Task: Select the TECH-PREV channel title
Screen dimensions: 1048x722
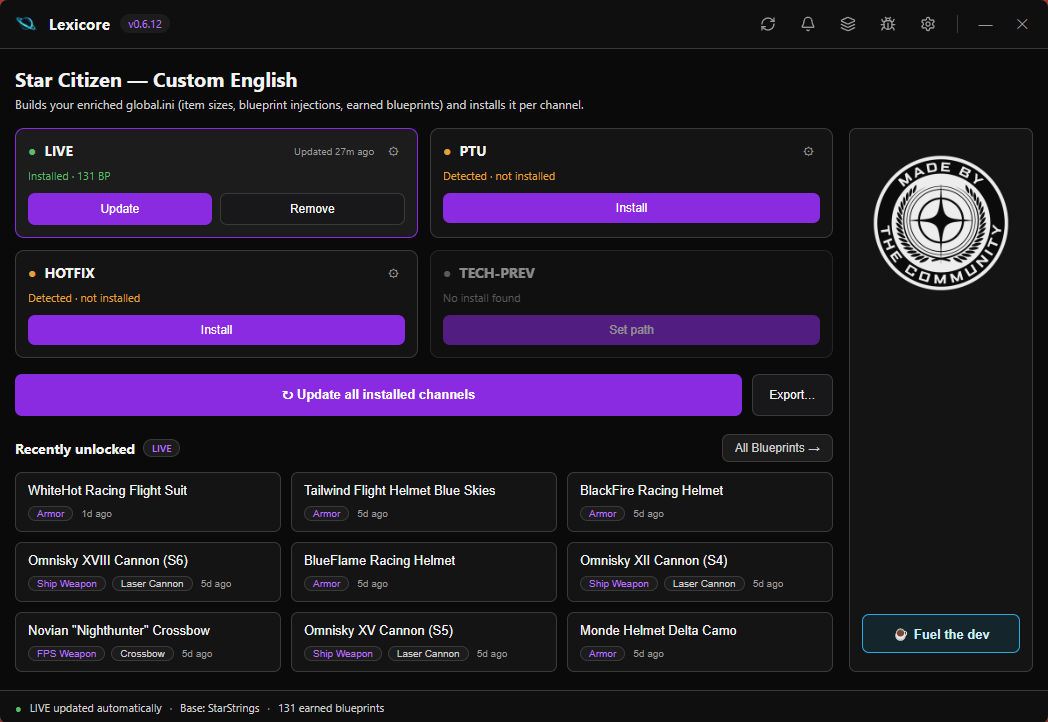Action: coord(497,273)
